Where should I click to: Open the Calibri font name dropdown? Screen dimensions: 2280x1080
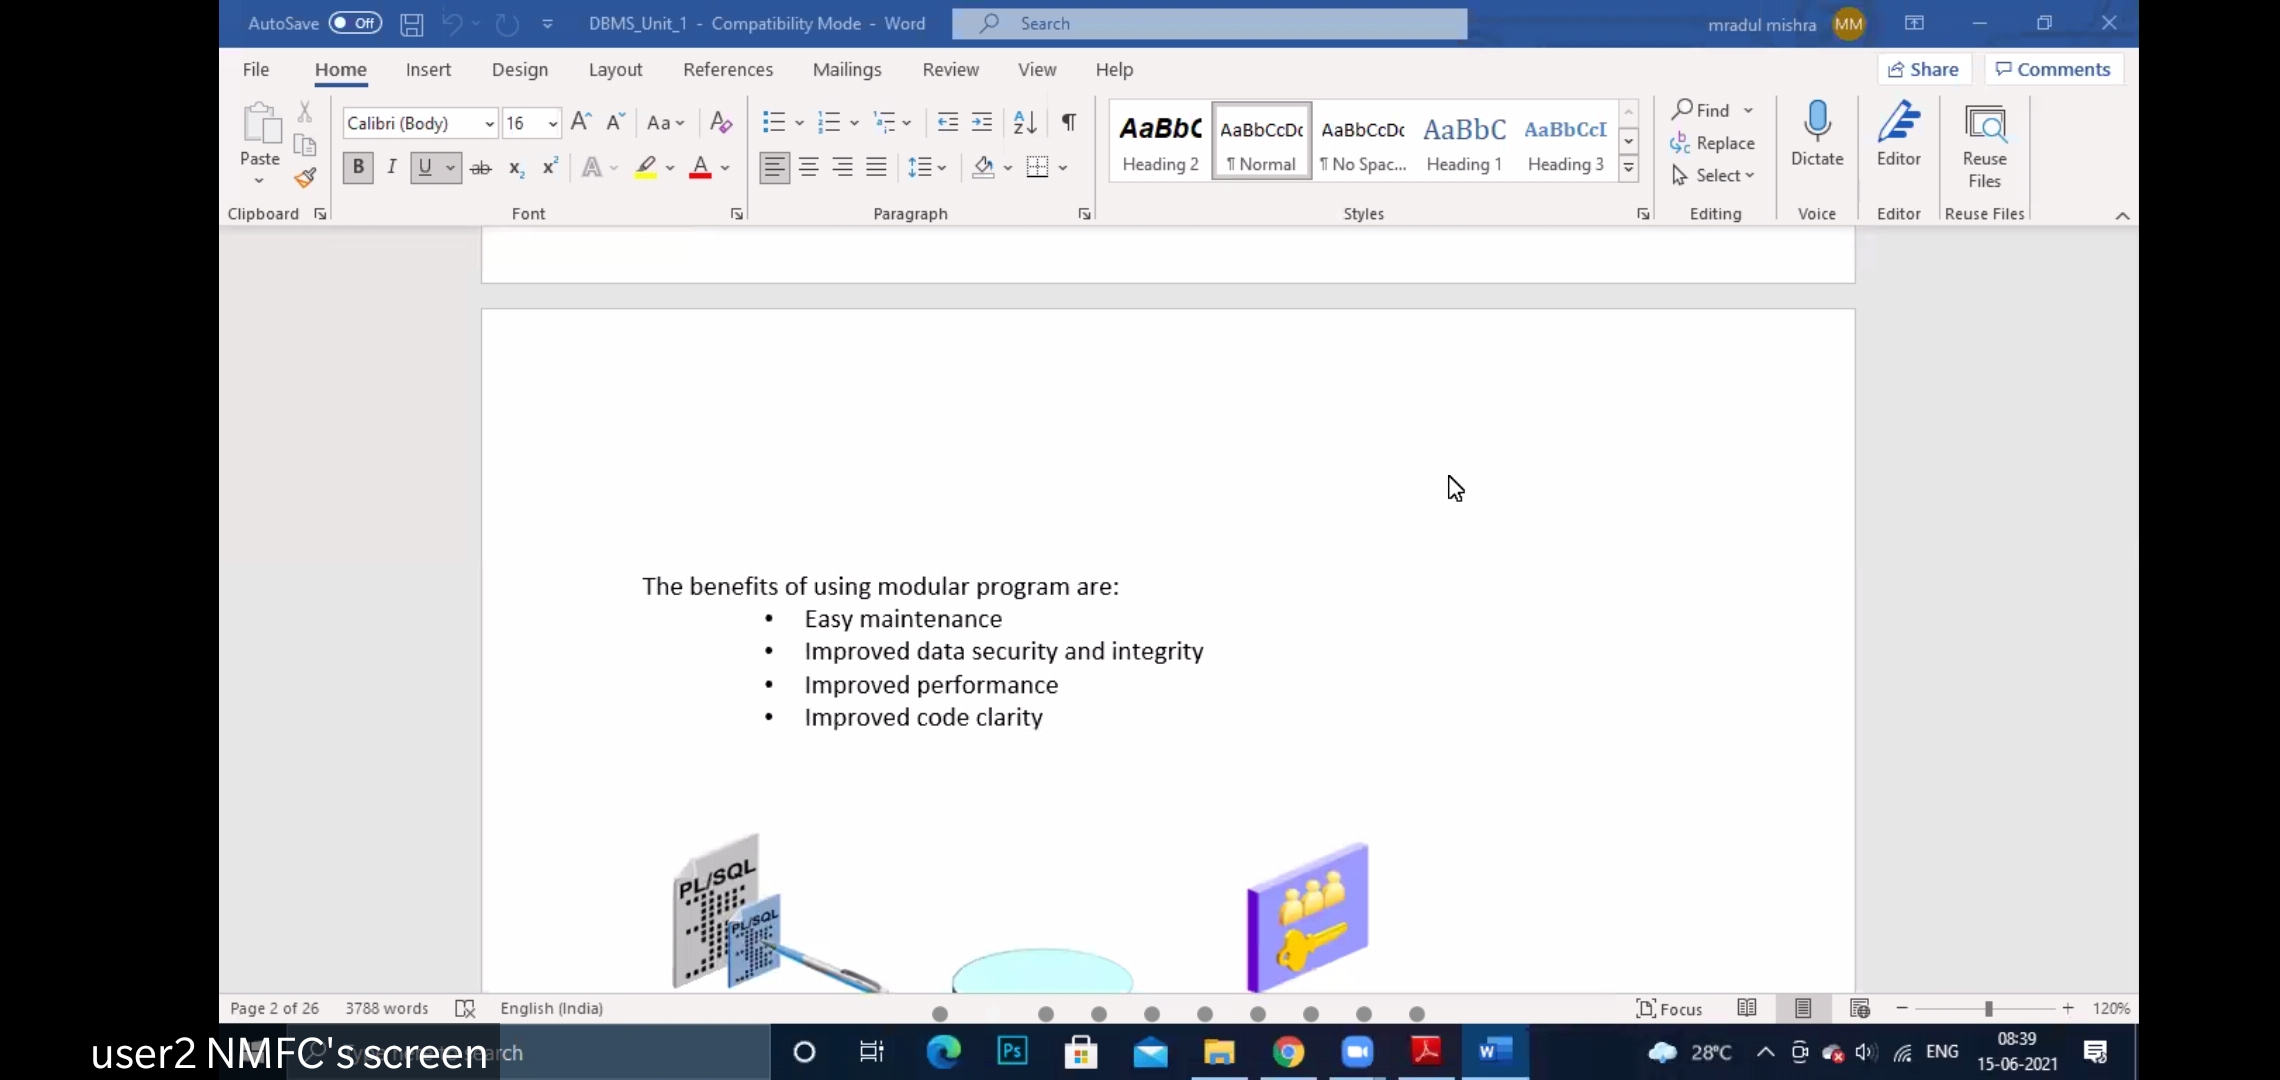pyautogui.click(x=489, y=123)
